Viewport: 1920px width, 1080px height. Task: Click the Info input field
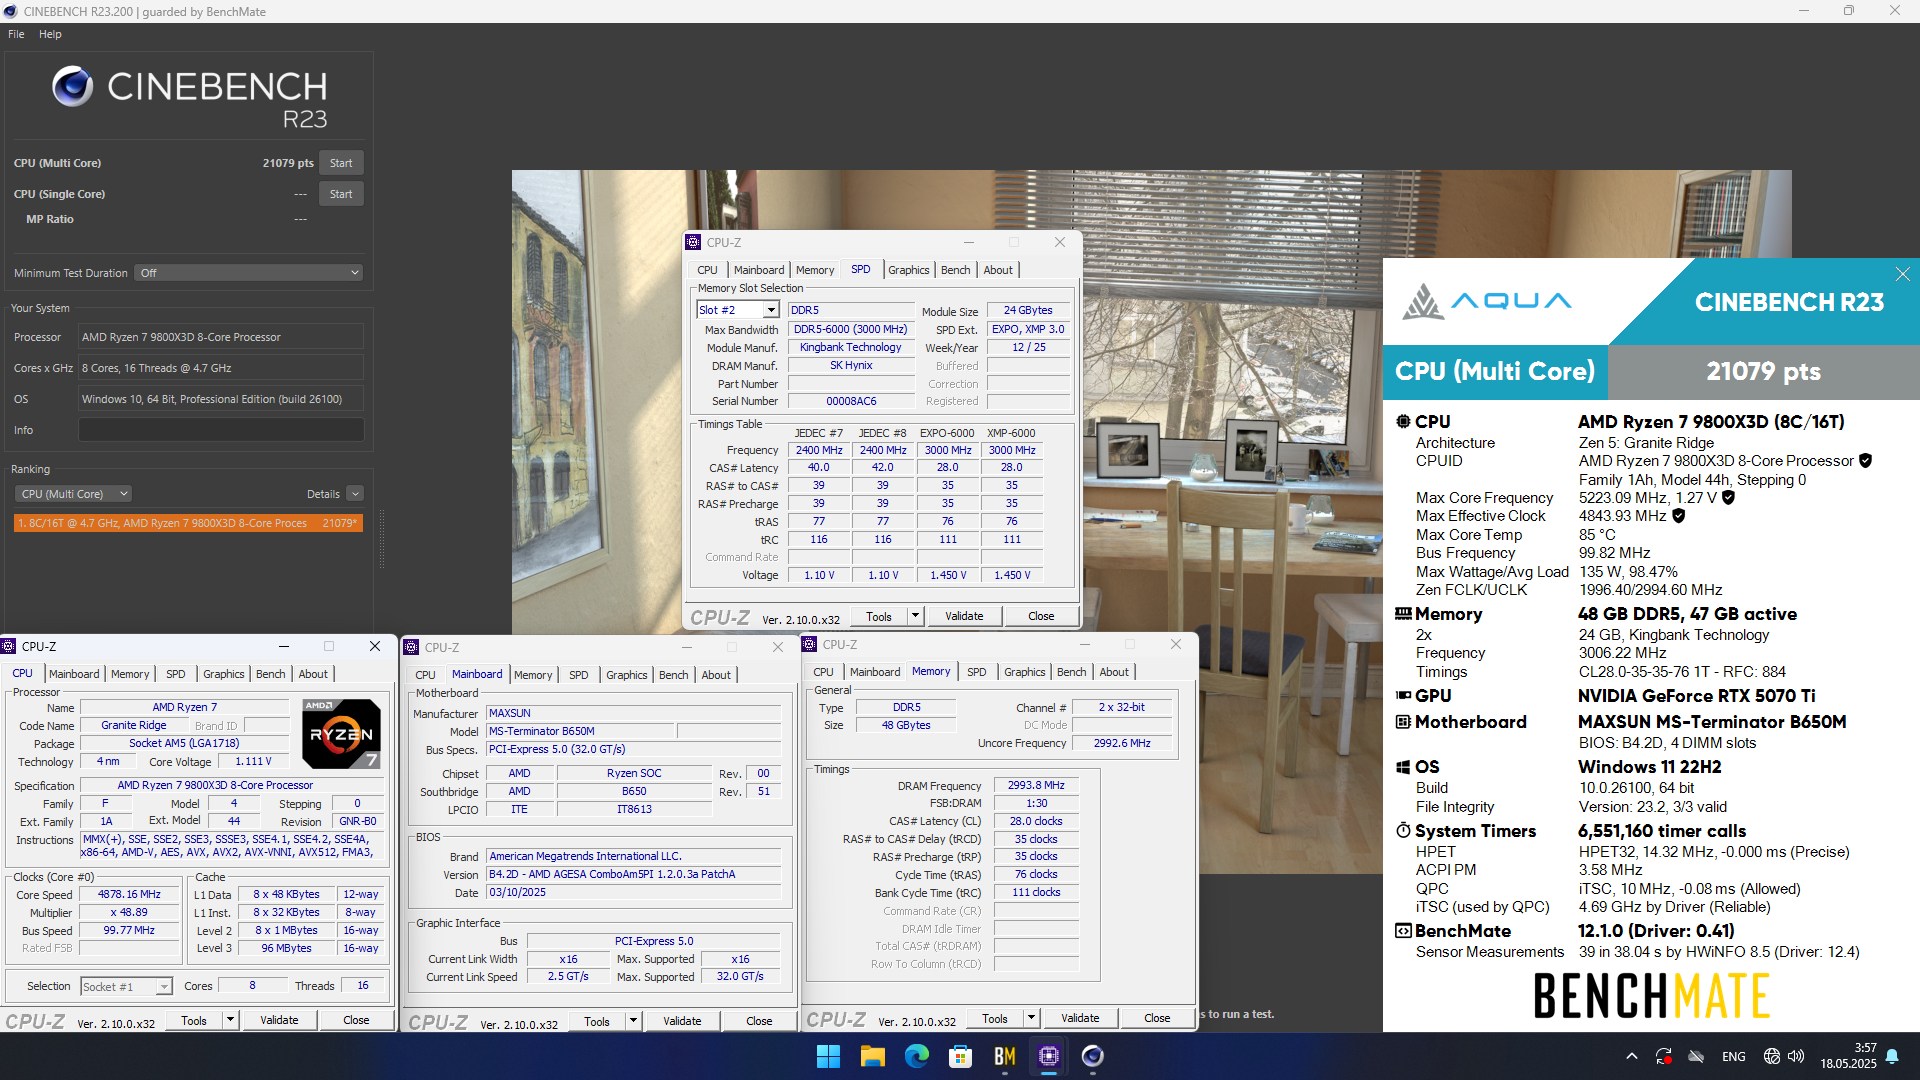221,430
